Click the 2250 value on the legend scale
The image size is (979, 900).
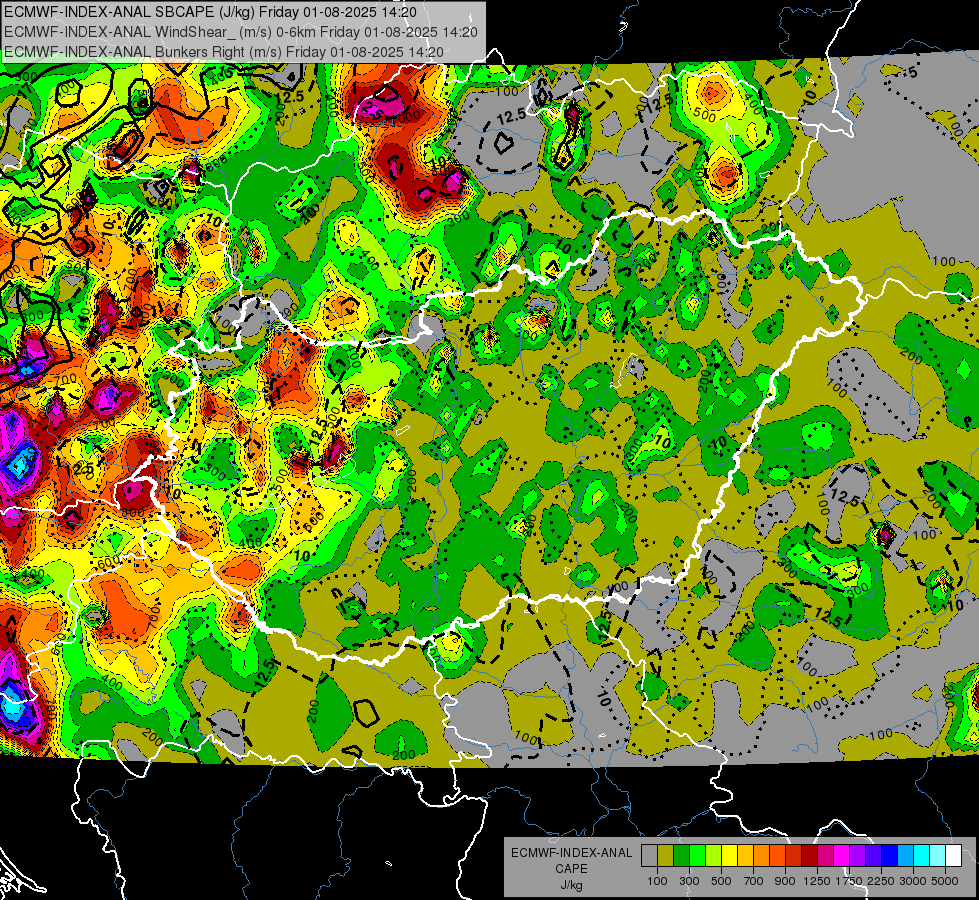[x=882, y=881]
